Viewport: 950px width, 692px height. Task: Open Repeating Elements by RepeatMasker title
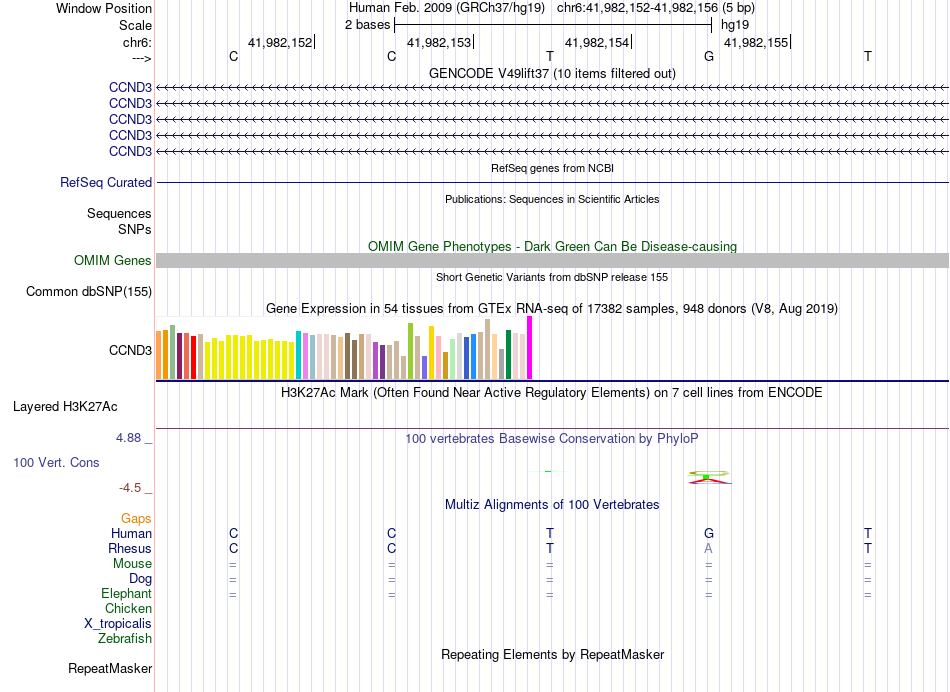[x=552, y=654]
